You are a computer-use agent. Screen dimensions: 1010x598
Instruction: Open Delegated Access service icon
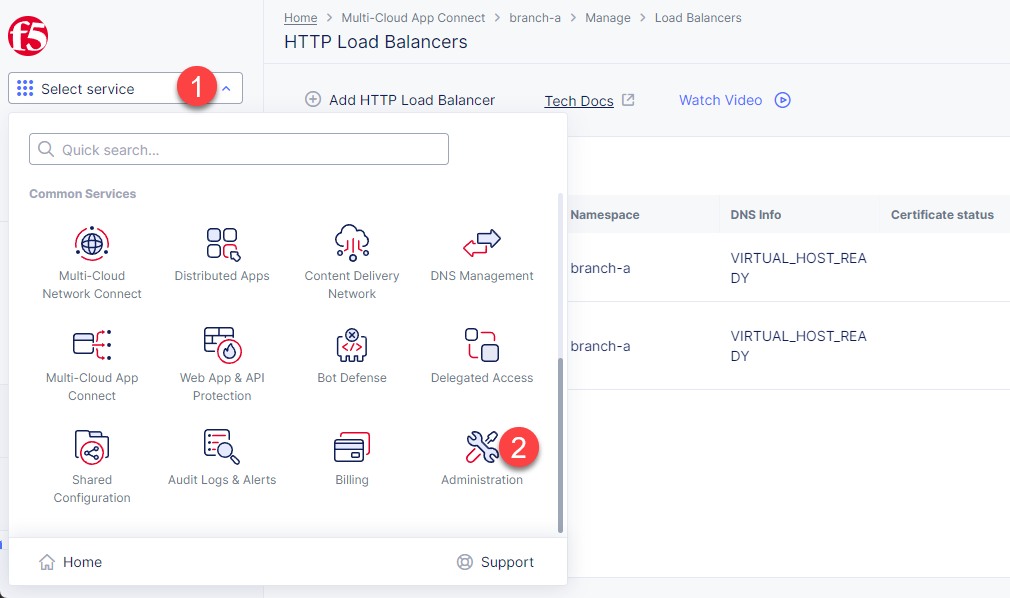click(x=482, y=345)
